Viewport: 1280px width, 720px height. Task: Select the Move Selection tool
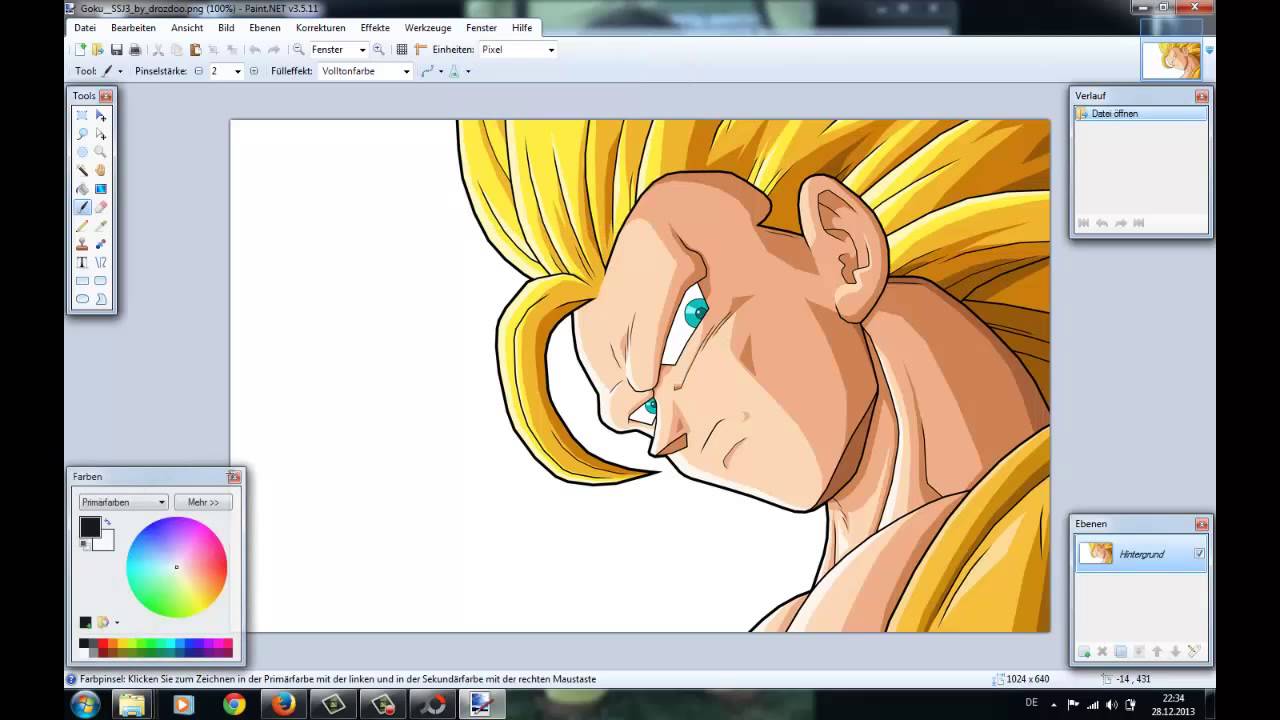(100, 133)
